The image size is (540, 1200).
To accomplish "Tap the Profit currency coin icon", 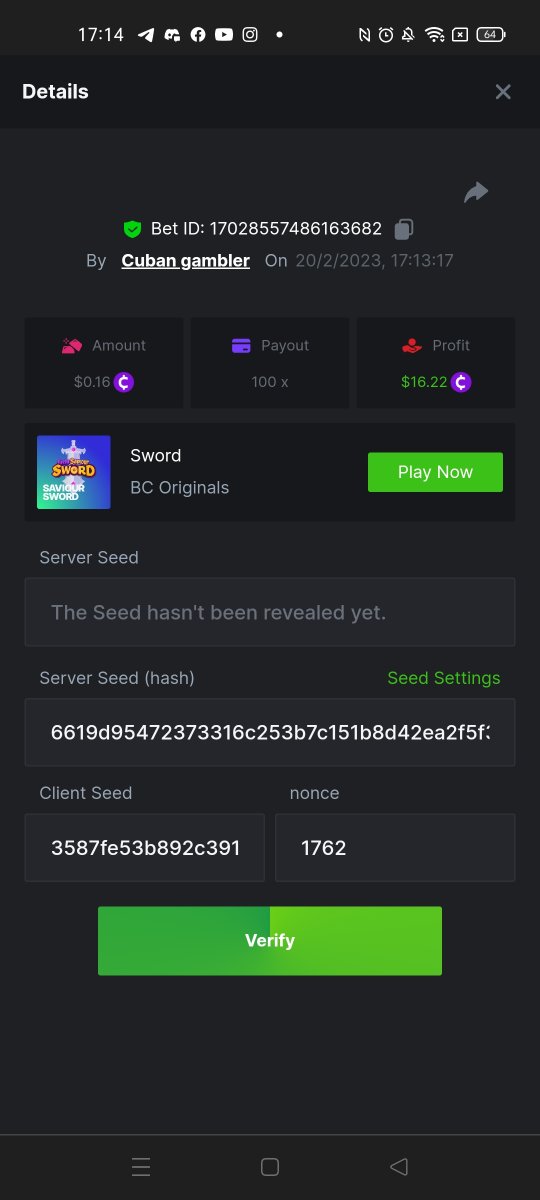I will (x=461, y=381).
